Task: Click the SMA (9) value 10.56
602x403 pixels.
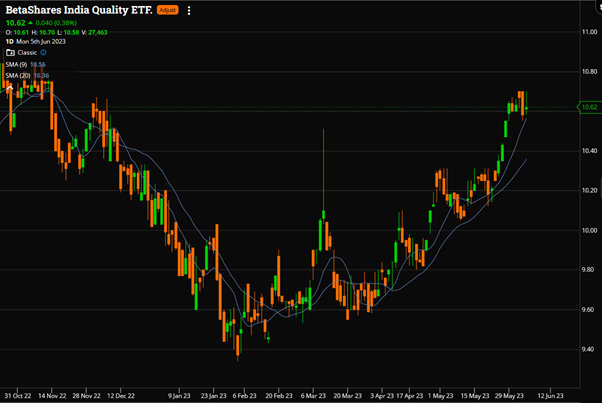Action: click(x=38, y=64)
